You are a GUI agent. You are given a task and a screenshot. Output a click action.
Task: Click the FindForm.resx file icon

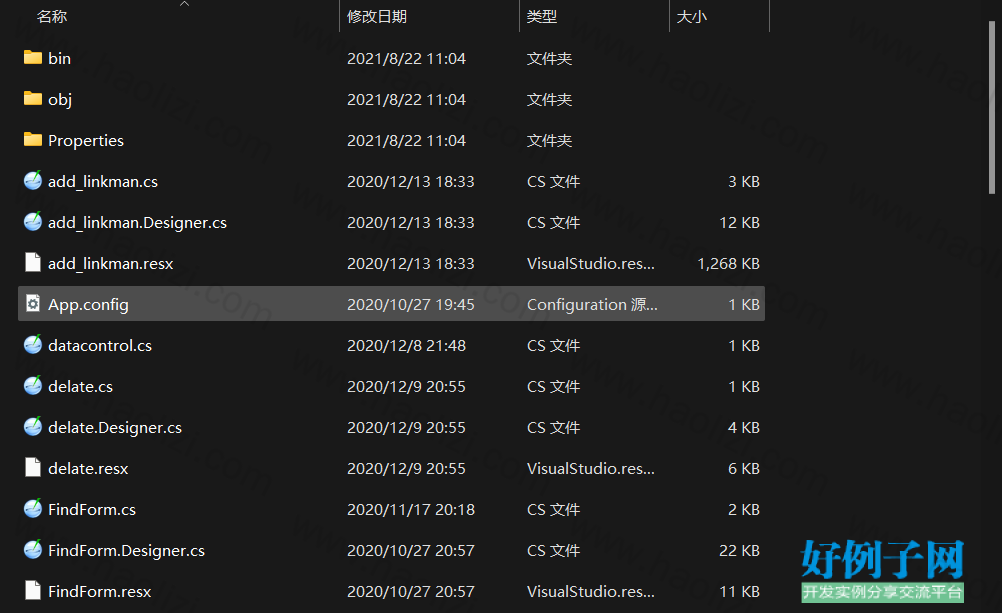point(33,590)
